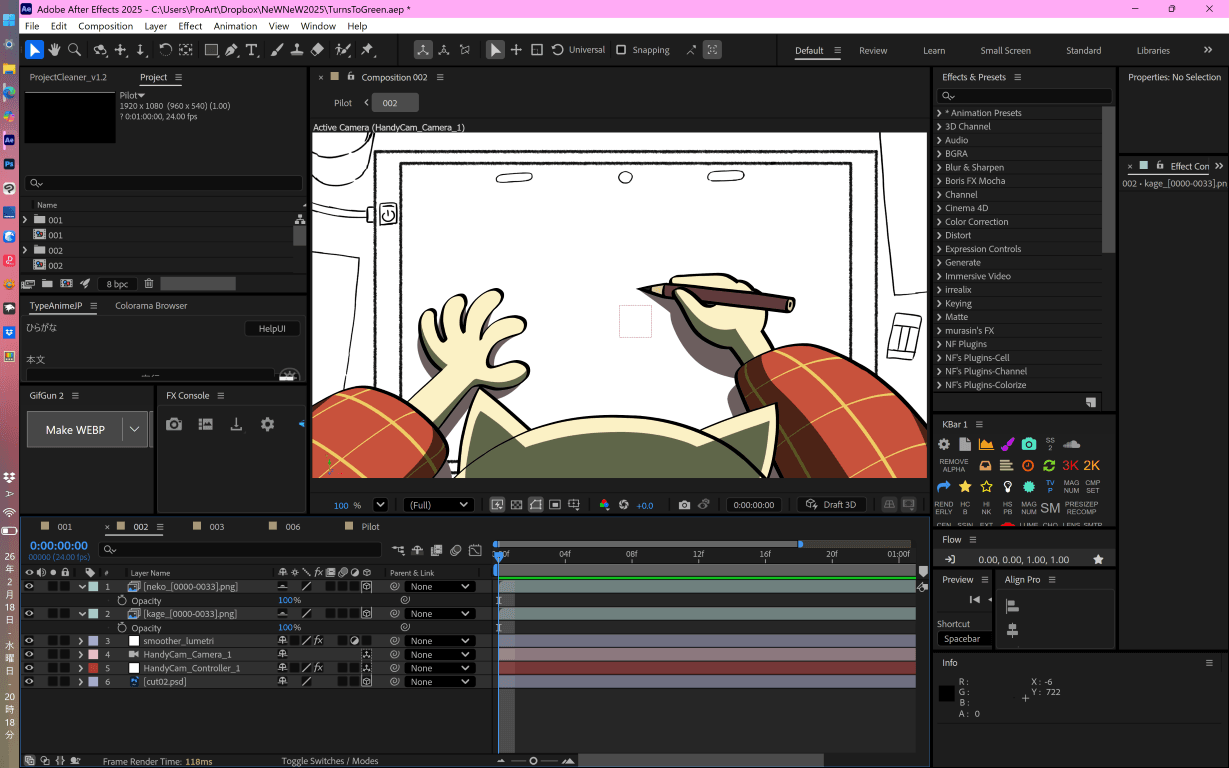Pick the Pen tool in toolbar
The width and height of the screenshot is (1229, 768).
coord(231,50)
